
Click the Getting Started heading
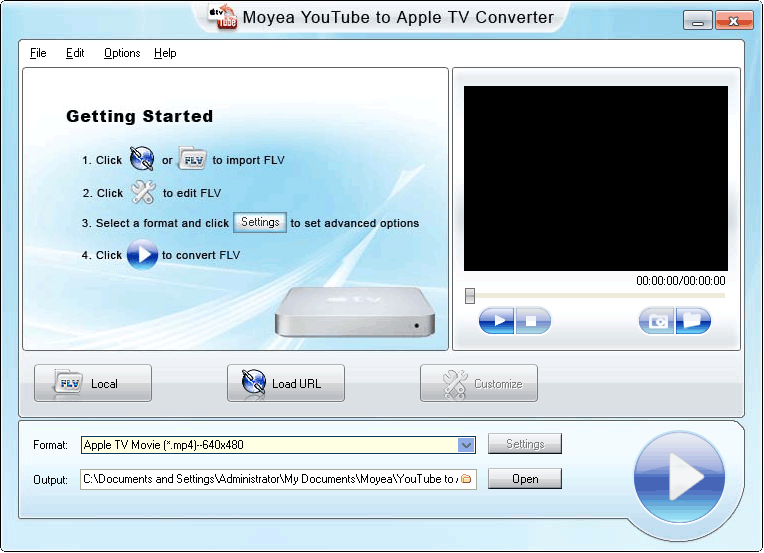(x=140, y=116)
